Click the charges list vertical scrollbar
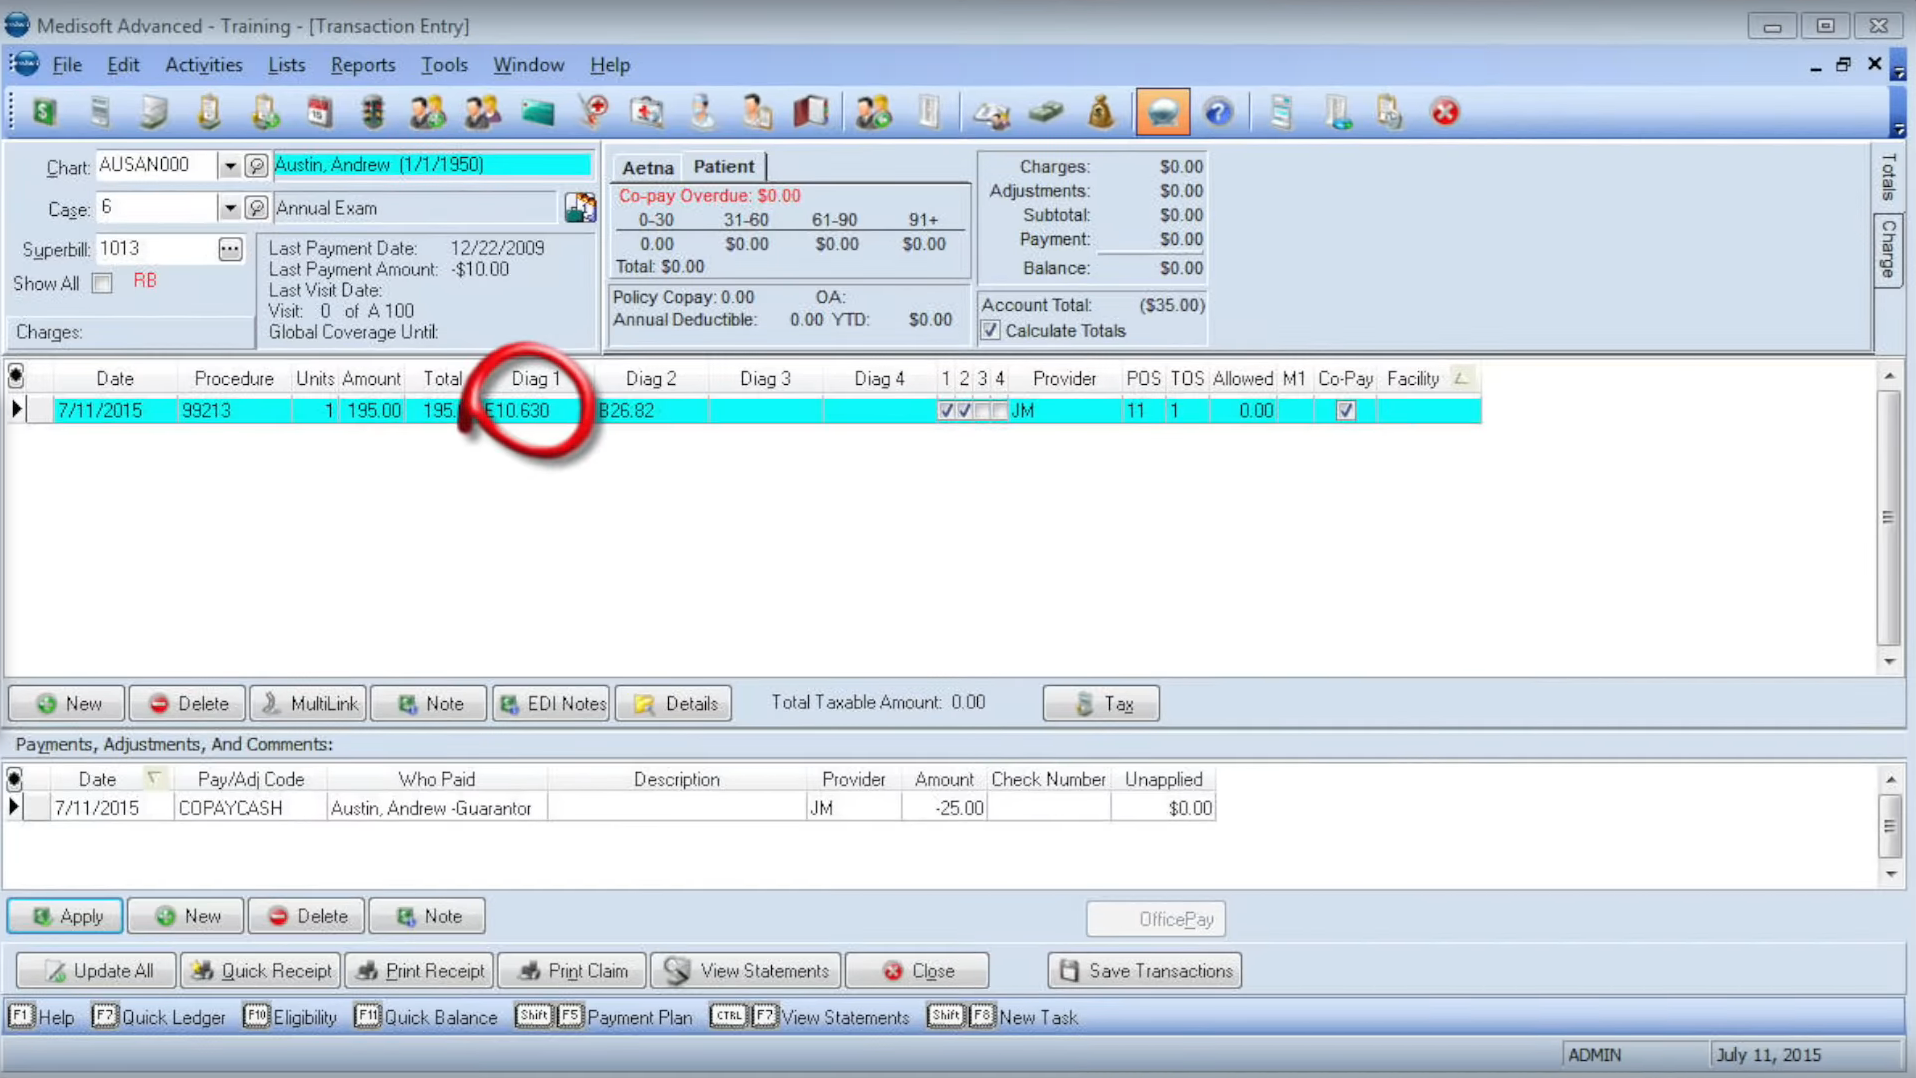Screen dimensions: 1916x1078 1888,518
